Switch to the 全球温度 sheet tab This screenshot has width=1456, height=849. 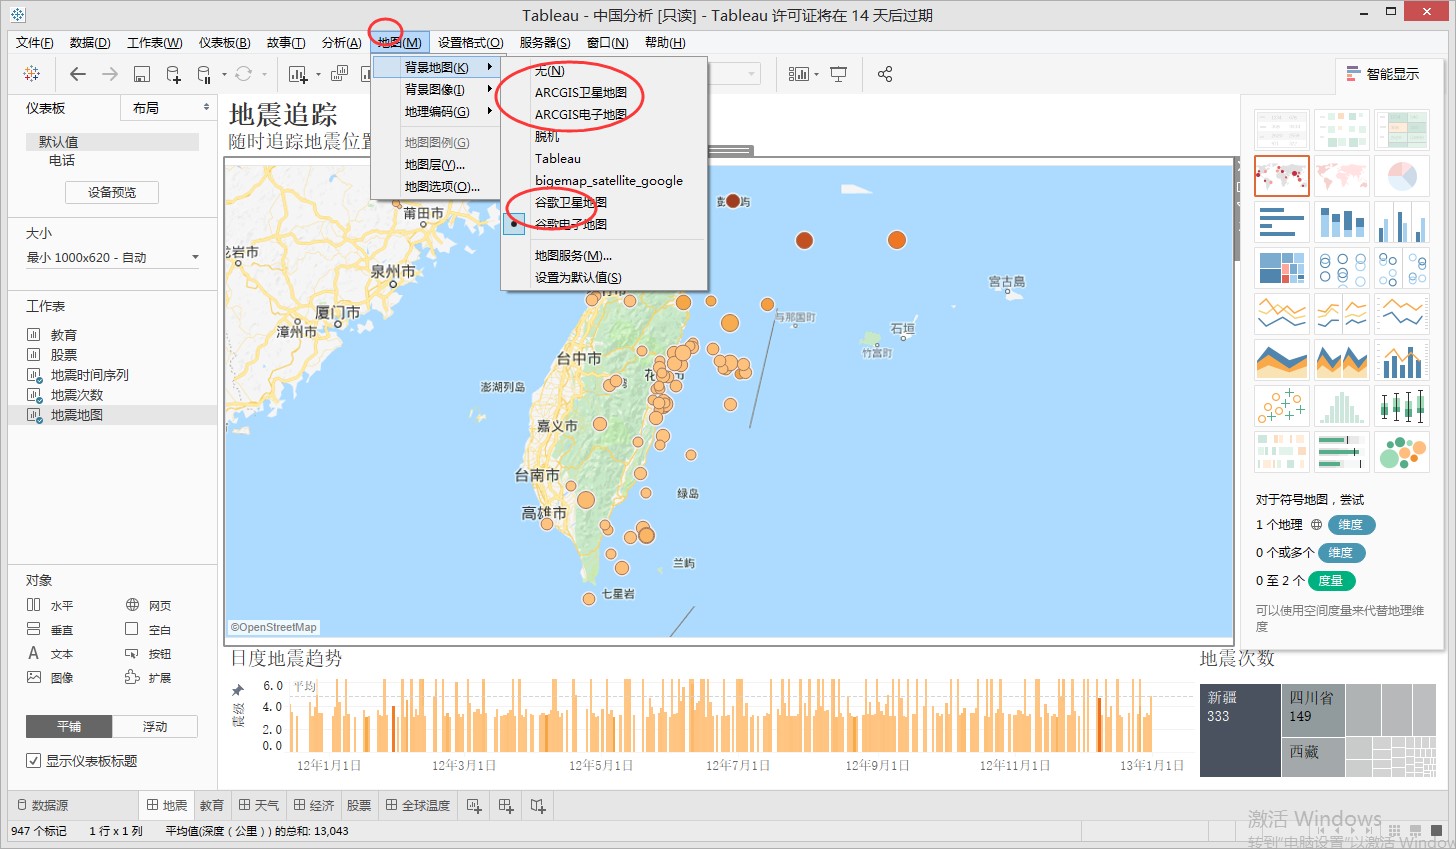[x=417, y=805]
